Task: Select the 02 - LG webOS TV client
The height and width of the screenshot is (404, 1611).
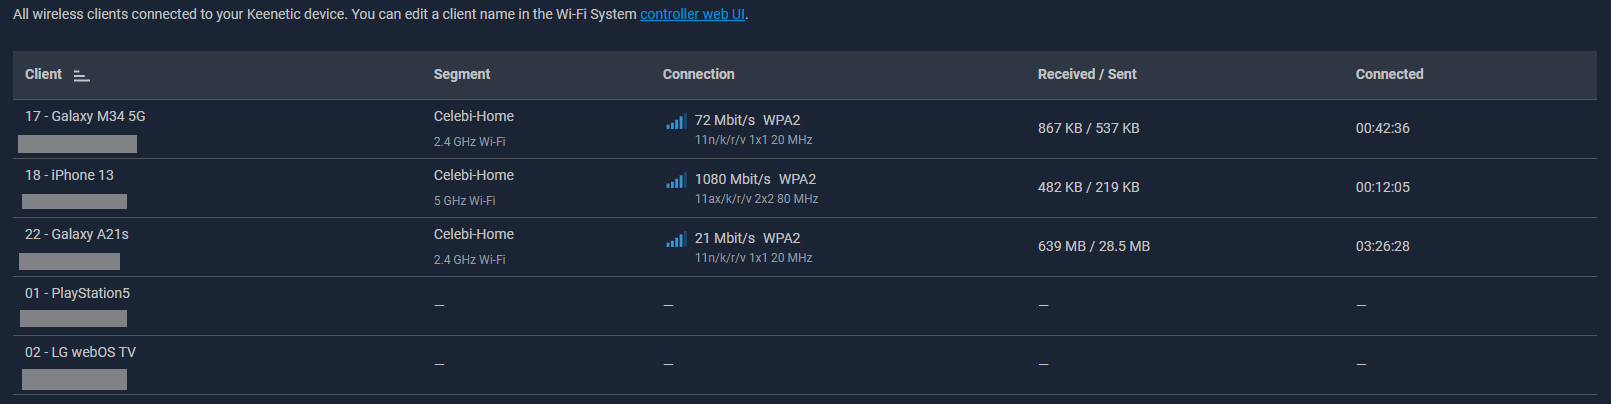Action: (x=80, y=352)
